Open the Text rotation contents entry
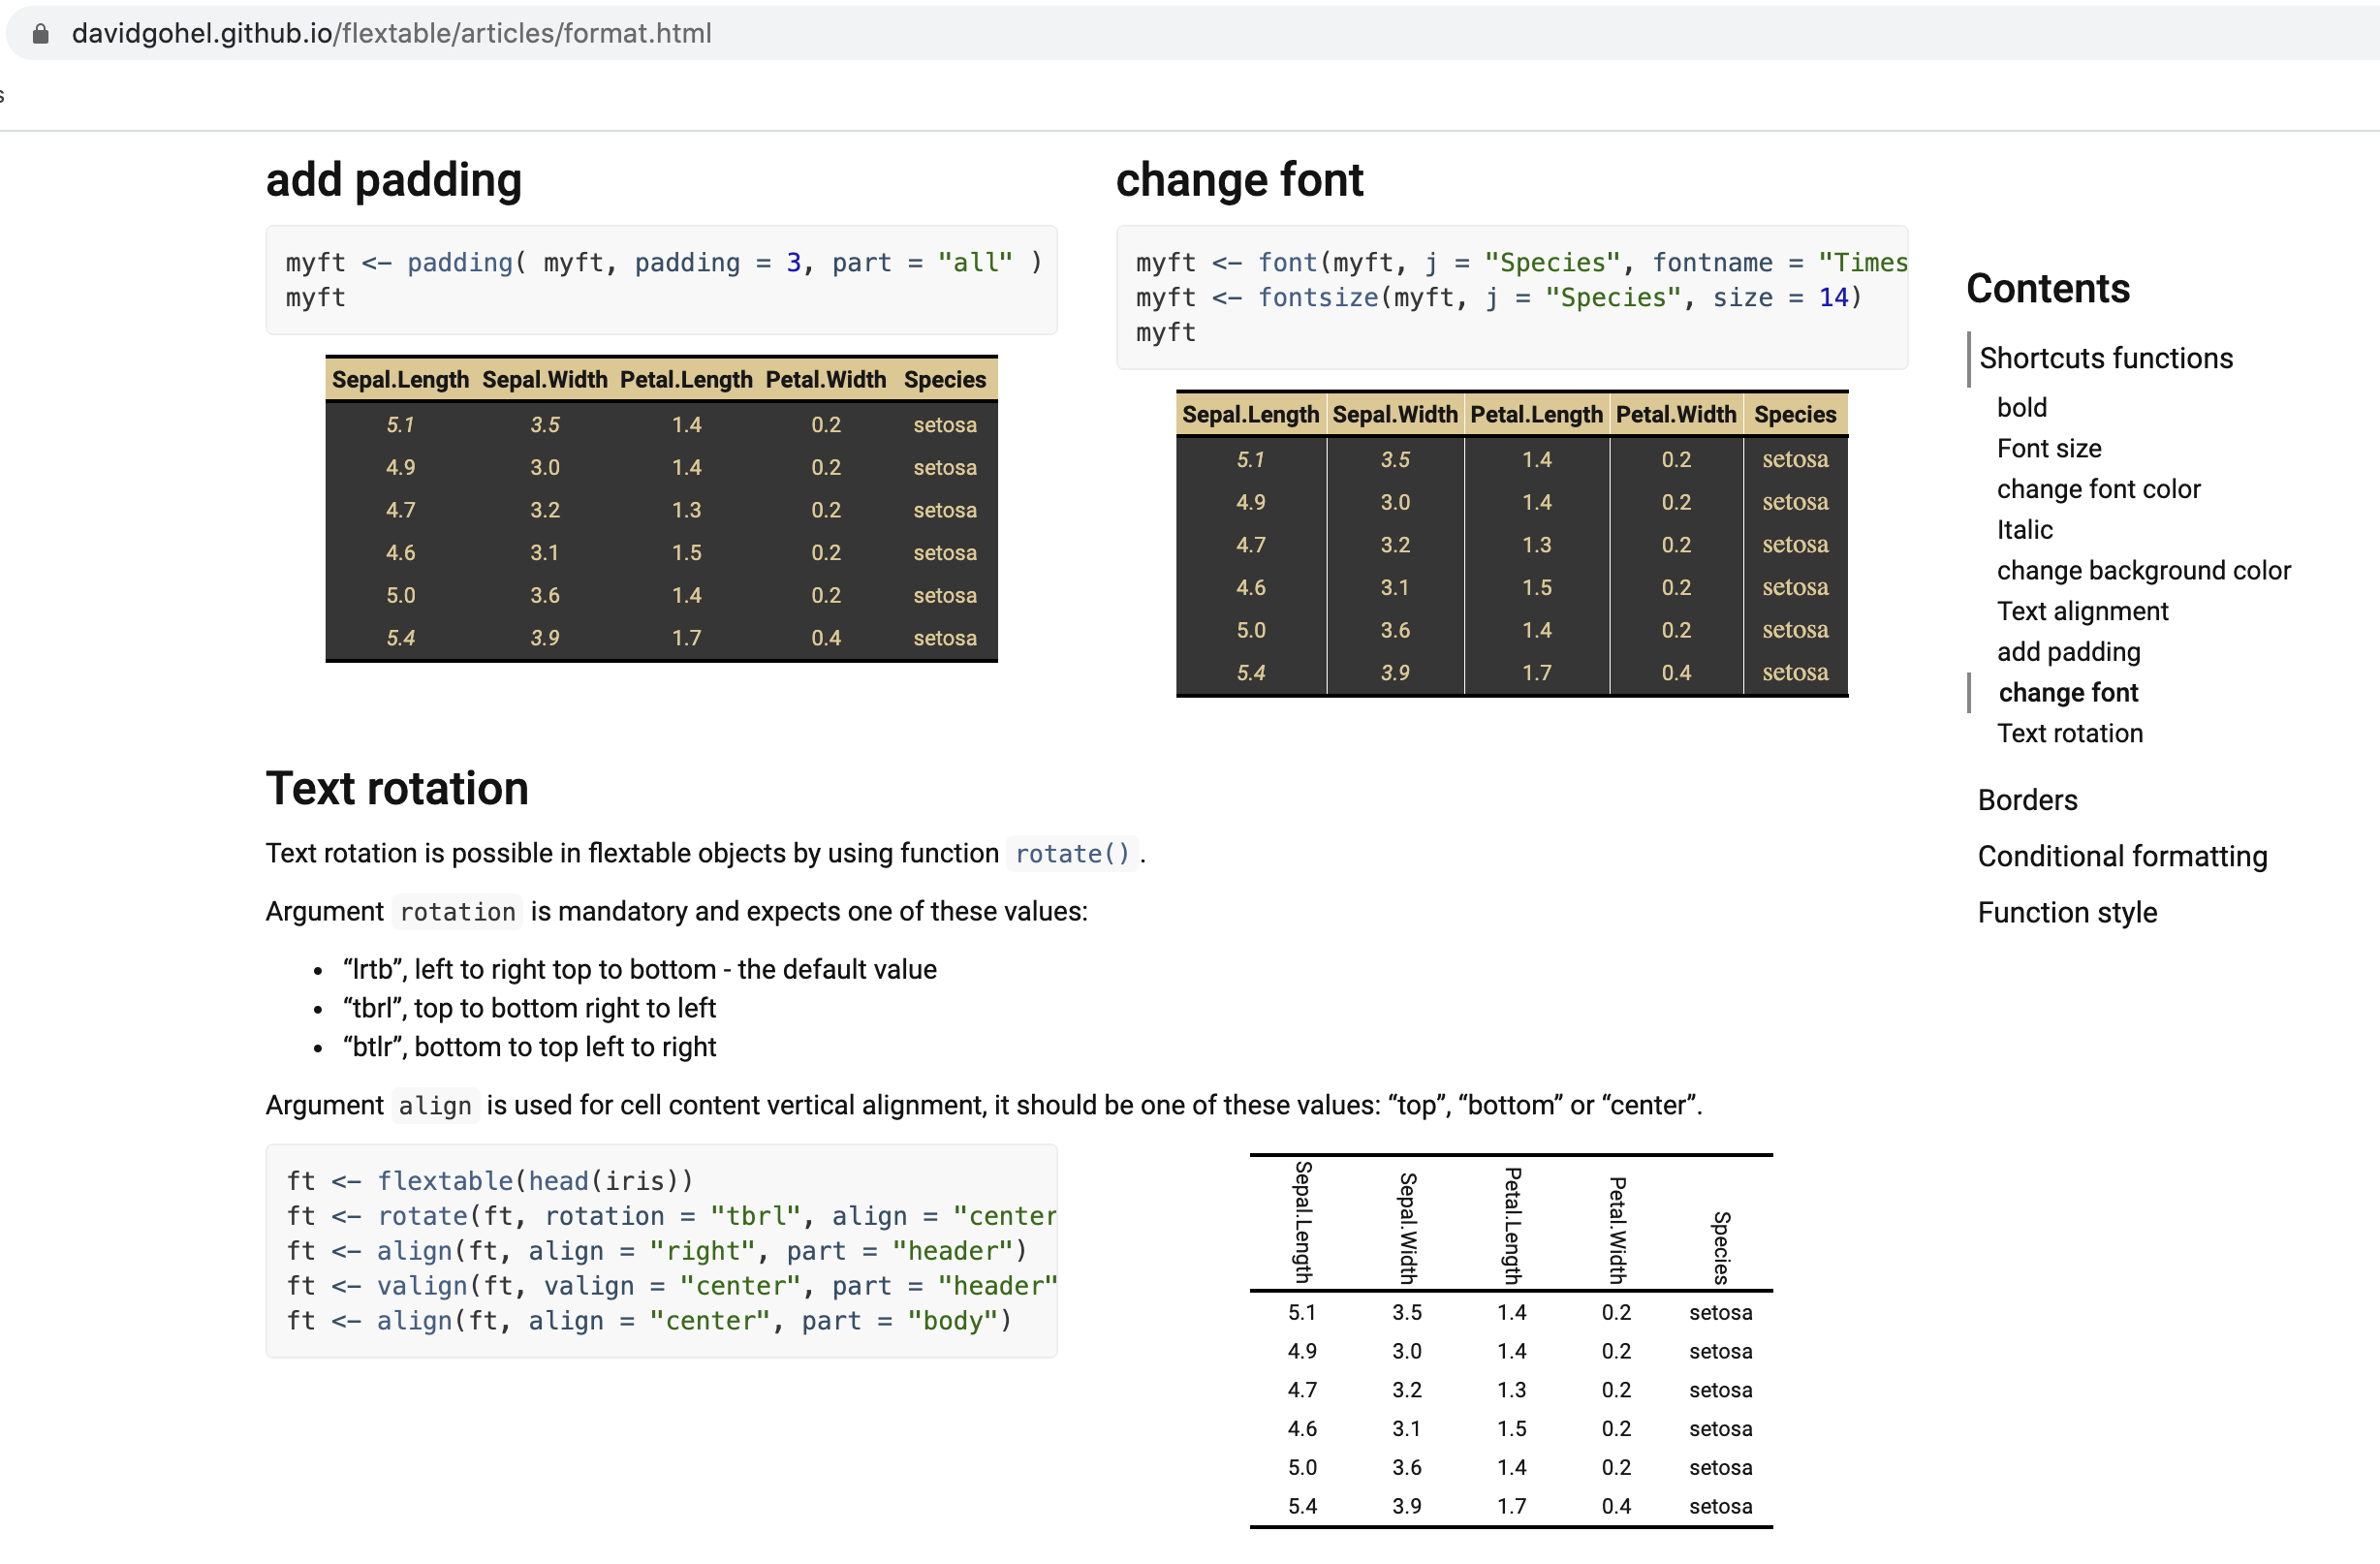 coord(2069,733)
